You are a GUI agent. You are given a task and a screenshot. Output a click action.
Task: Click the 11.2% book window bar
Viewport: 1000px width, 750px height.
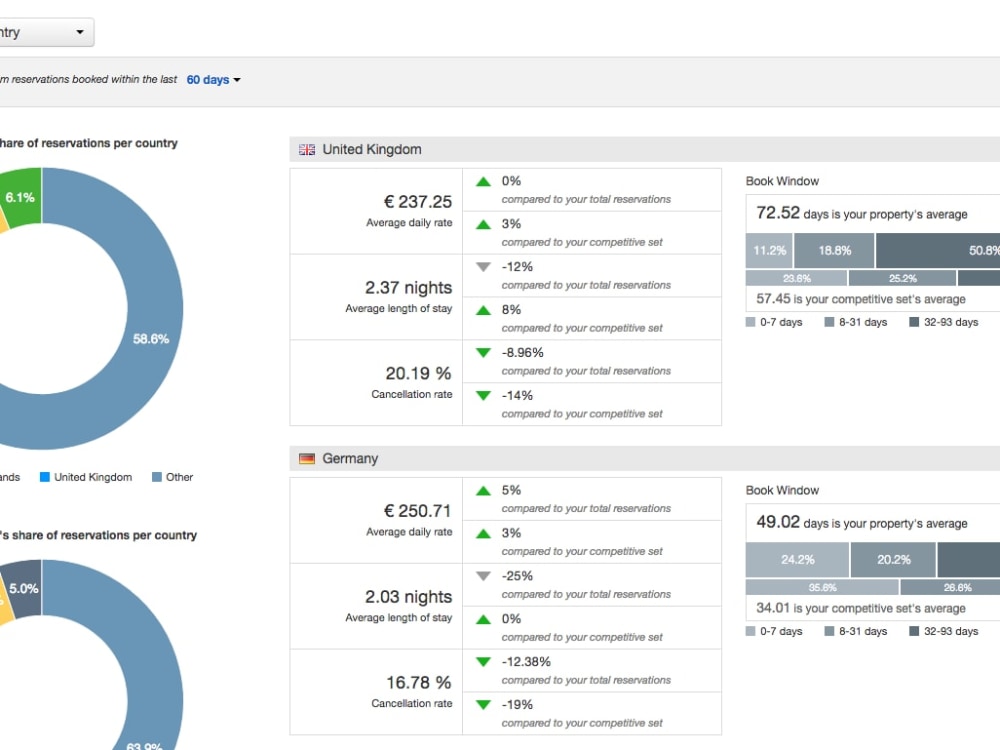[x=769, y=251]
